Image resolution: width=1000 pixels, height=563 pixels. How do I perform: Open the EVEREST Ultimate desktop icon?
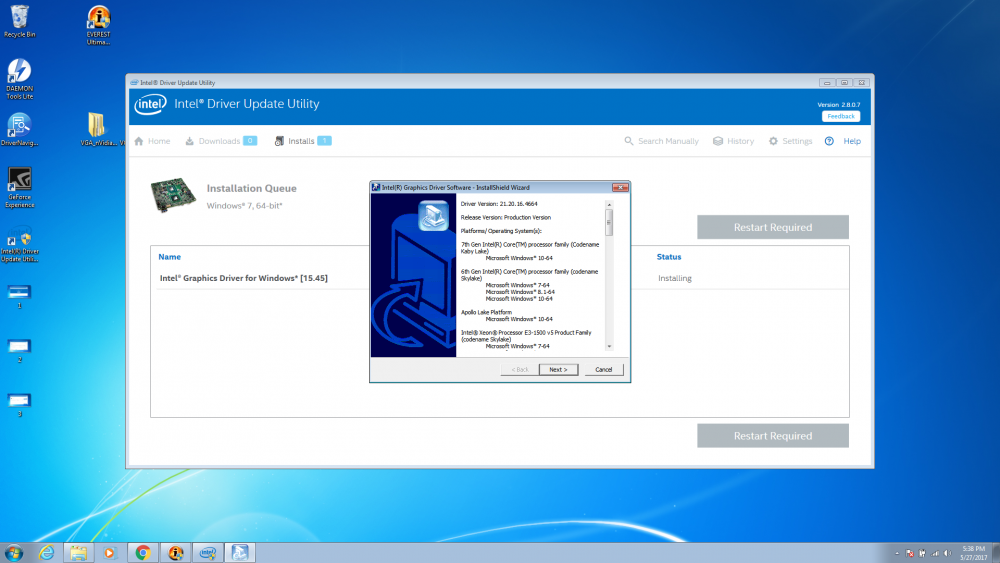[x=98, y=25]
